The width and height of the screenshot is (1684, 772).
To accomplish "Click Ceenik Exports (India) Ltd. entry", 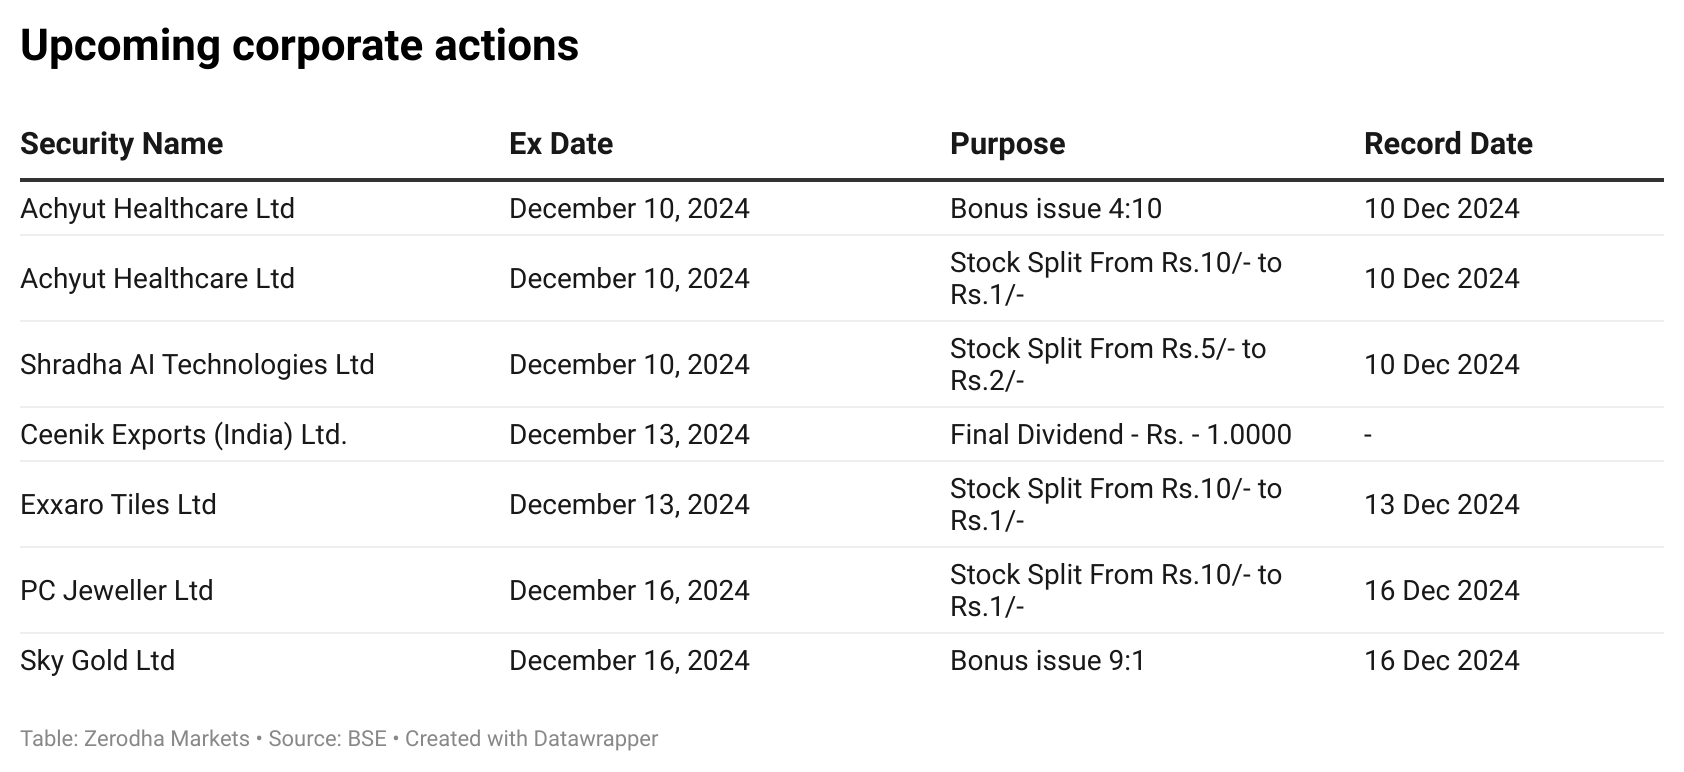I will click(183, 434).
